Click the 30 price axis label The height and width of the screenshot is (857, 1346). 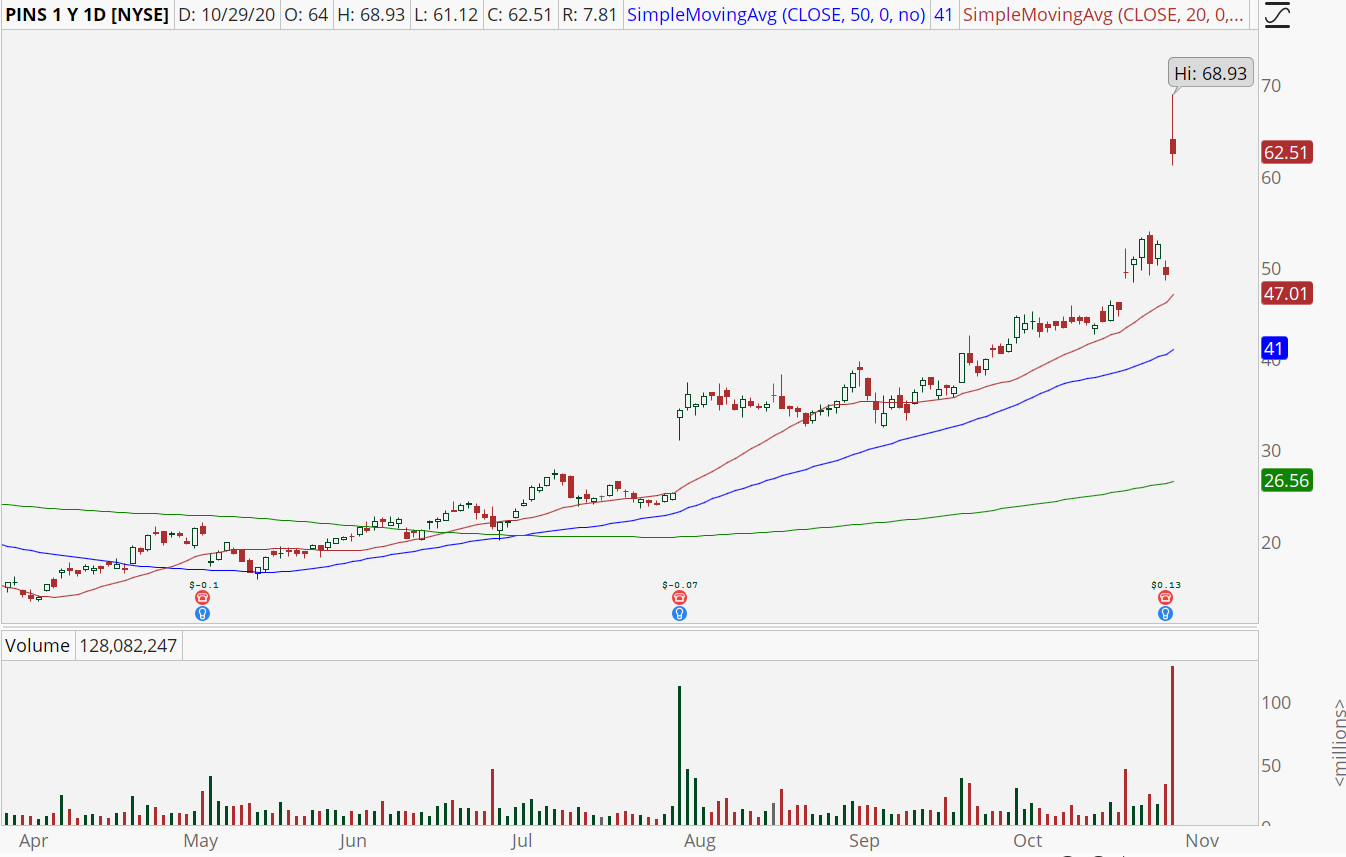(1271, 451)
